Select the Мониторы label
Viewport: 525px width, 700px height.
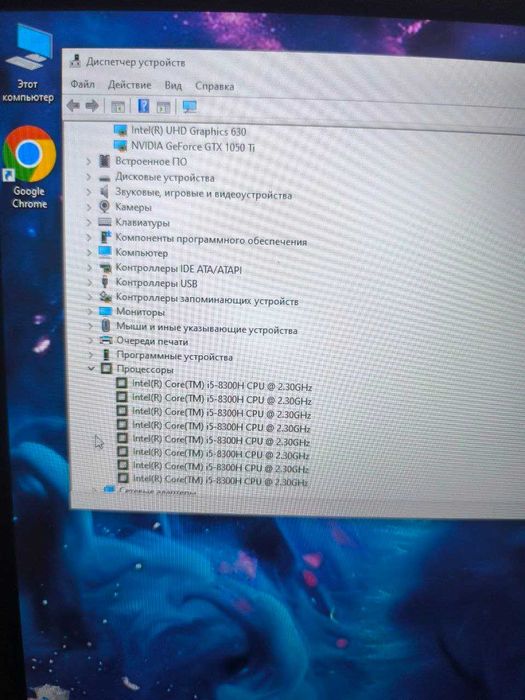click(x=141, y=312)
